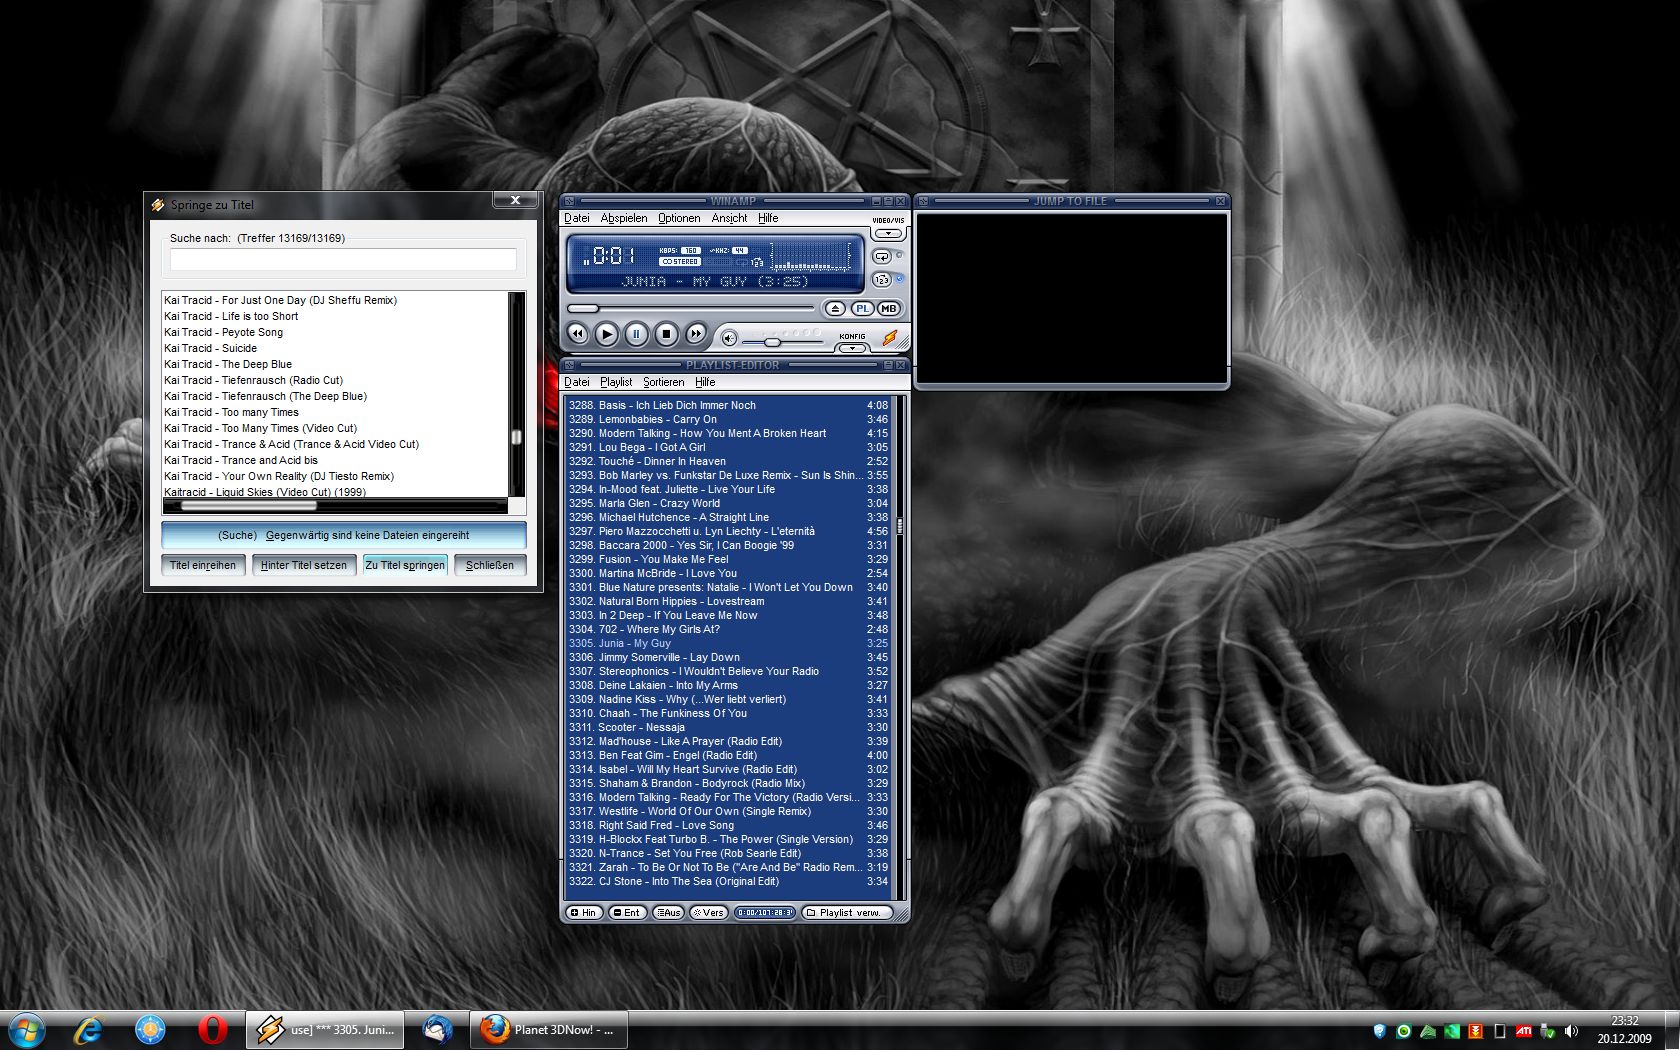Open the Sortieren menu in Playlist-Editor

click(x=664, y=382)
